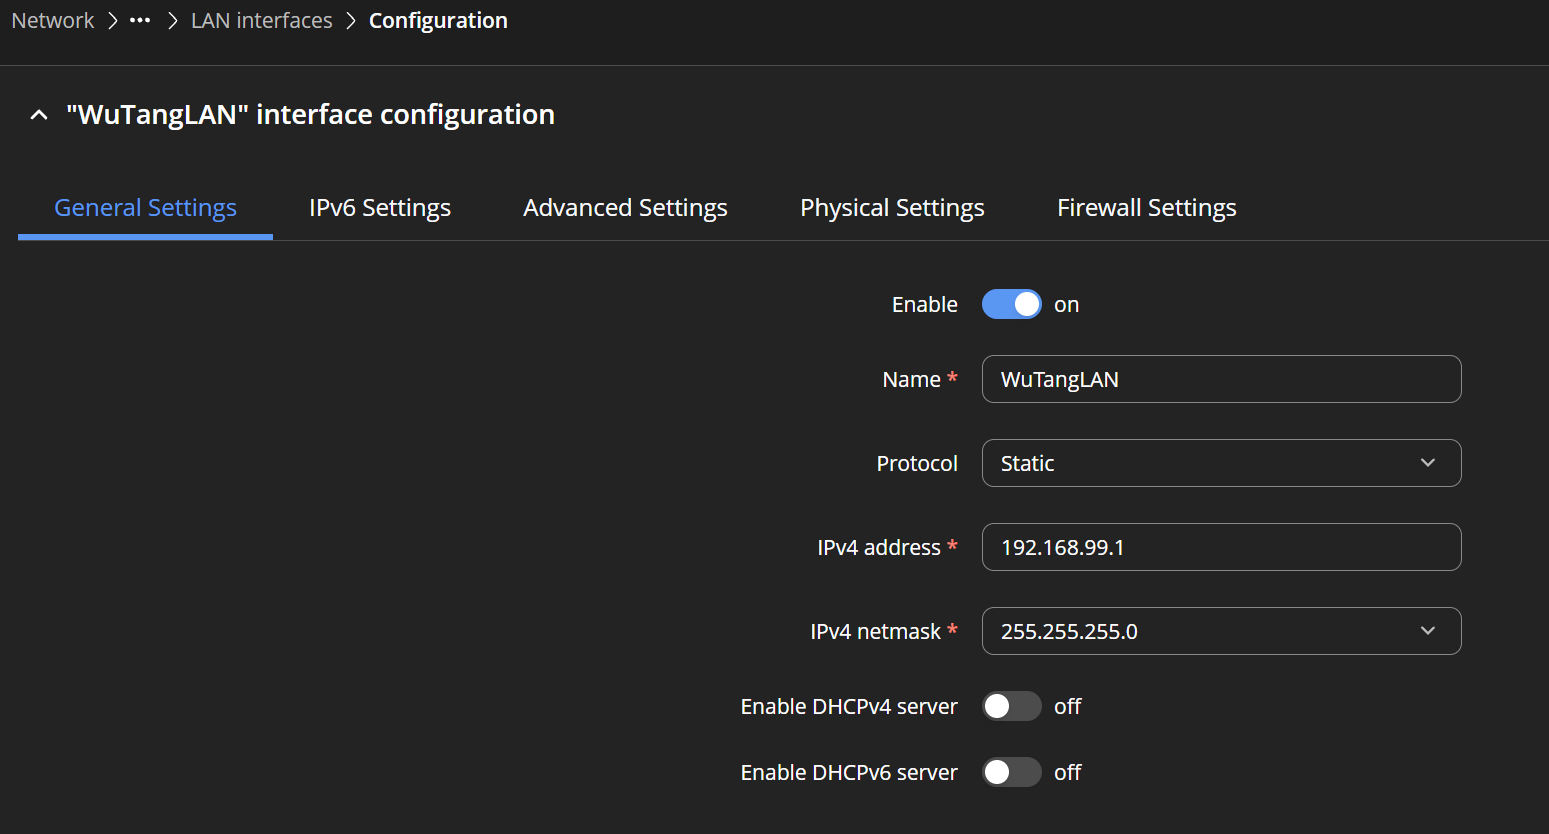
Task: Open the Advanced Settings tab
Action: coord(625,207)
